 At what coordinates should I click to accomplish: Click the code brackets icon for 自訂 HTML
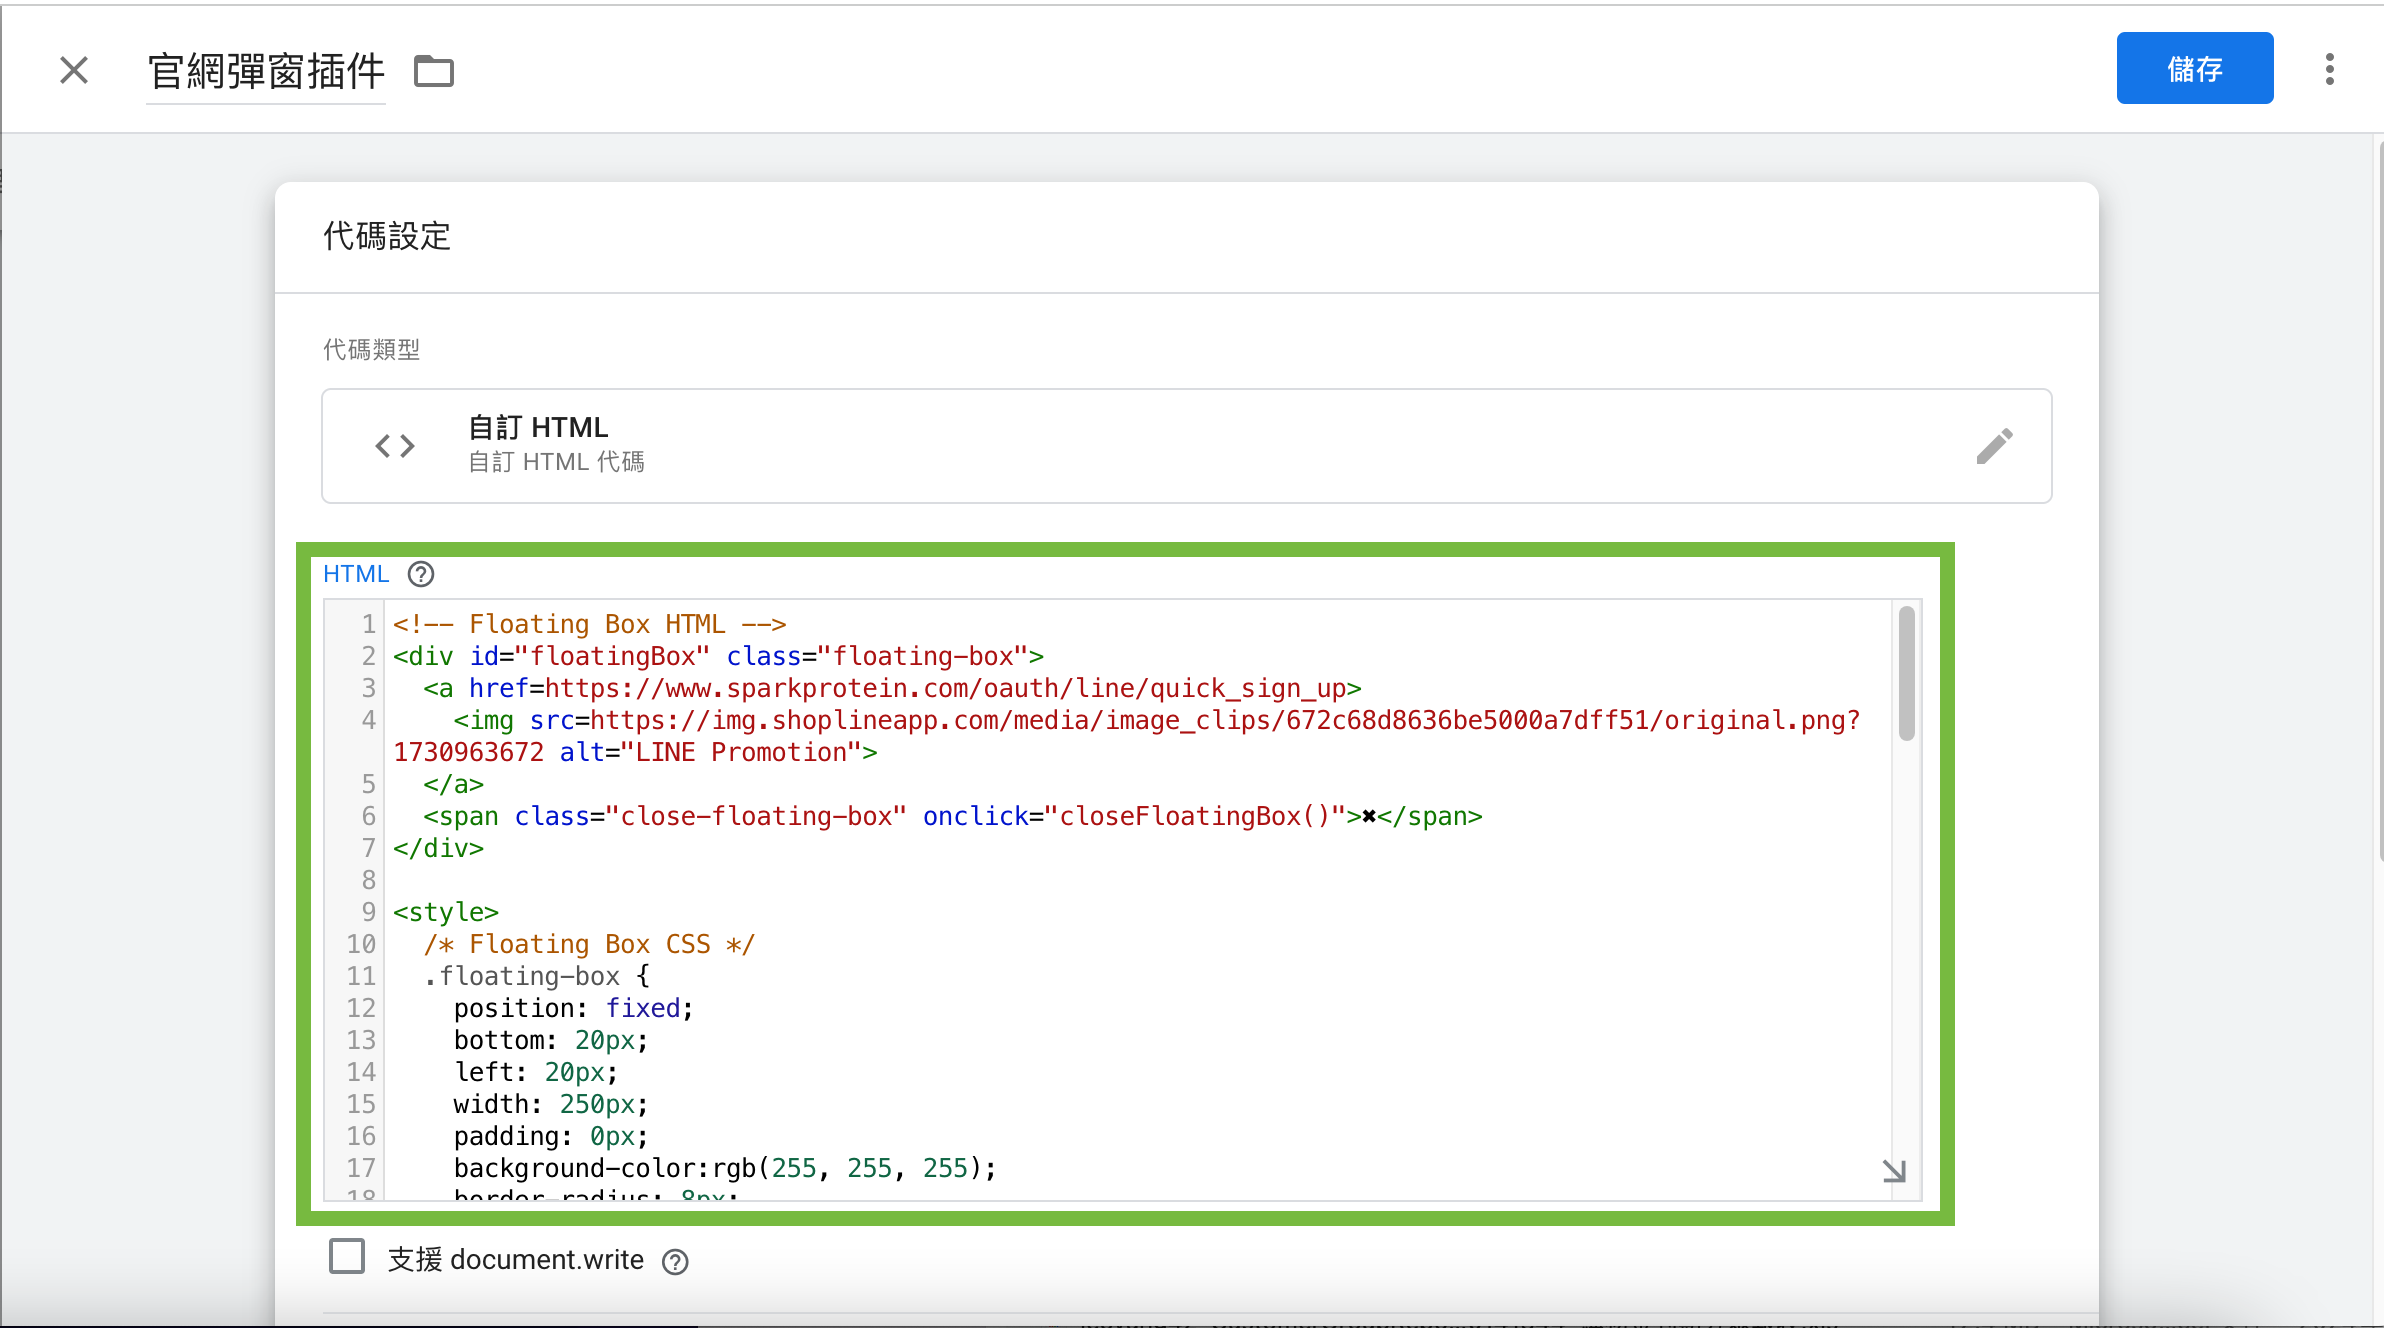(x=395, y=446)
